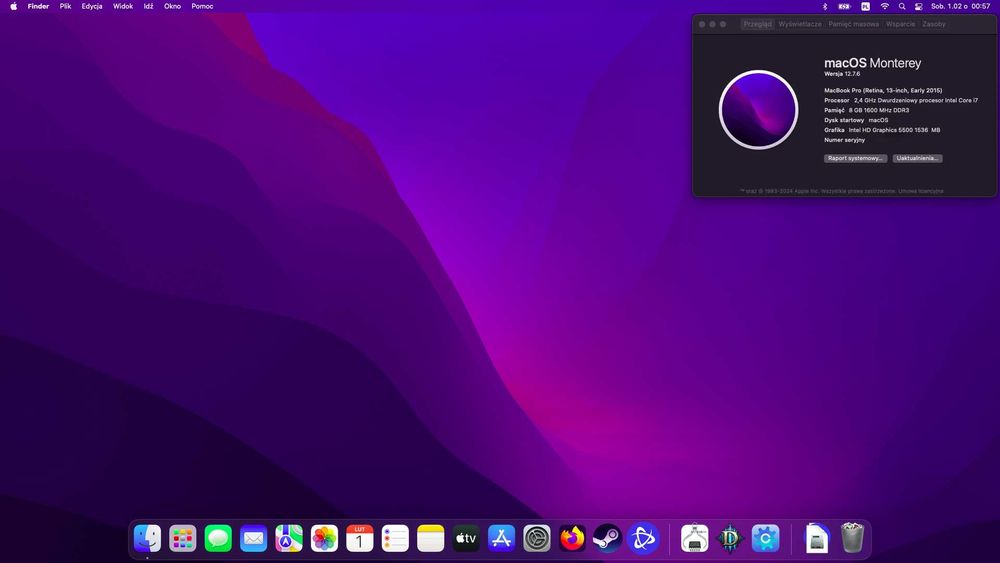Click the macOS Monterey round logo image
The height and width of the screenshot is (563, 1000).
pyautogui.click(x=758, y=110)
